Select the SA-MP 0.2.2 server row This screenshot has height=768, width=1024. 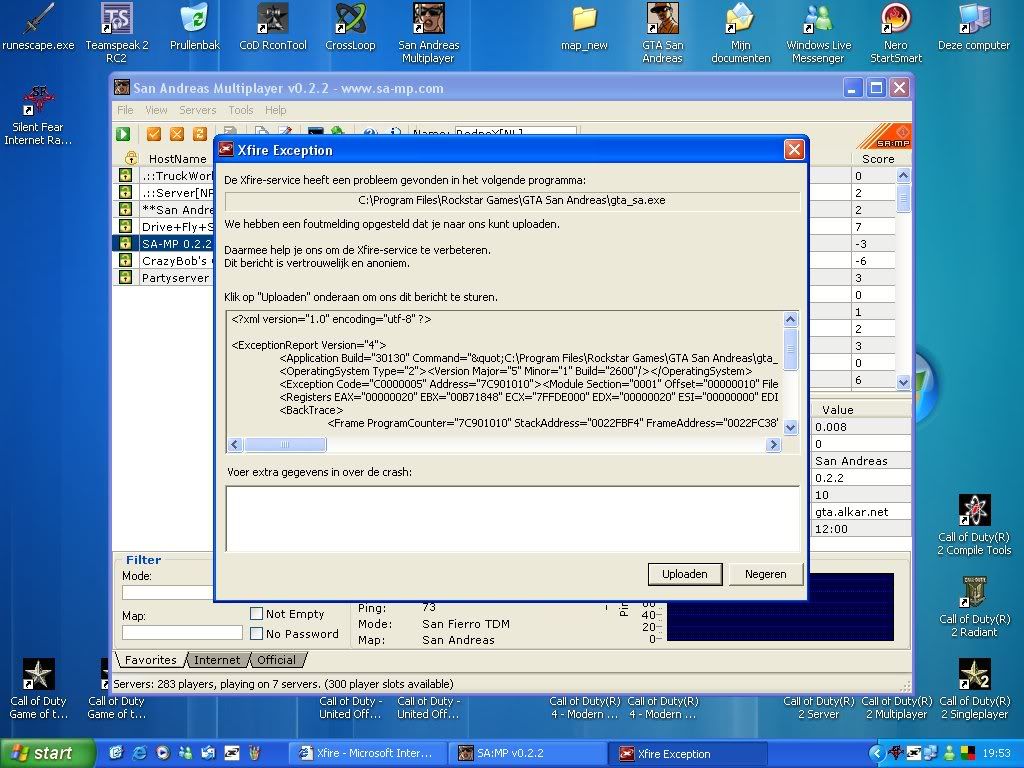tap(177, 244)
